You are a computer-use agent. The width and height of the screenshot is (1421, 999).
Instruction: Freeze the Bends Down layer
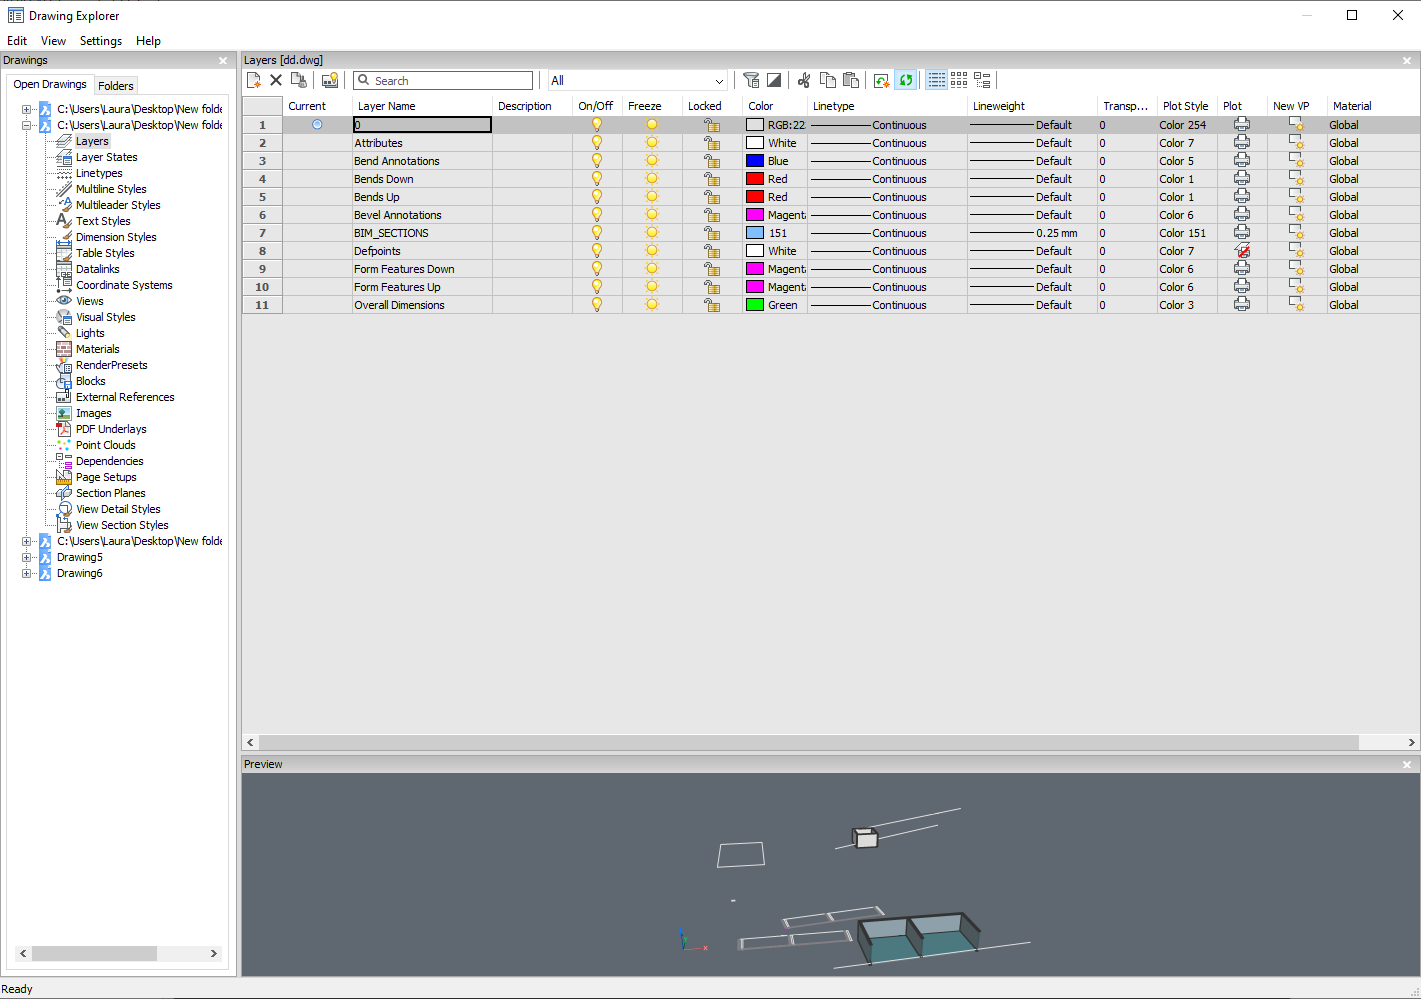(x=652, y=179)
